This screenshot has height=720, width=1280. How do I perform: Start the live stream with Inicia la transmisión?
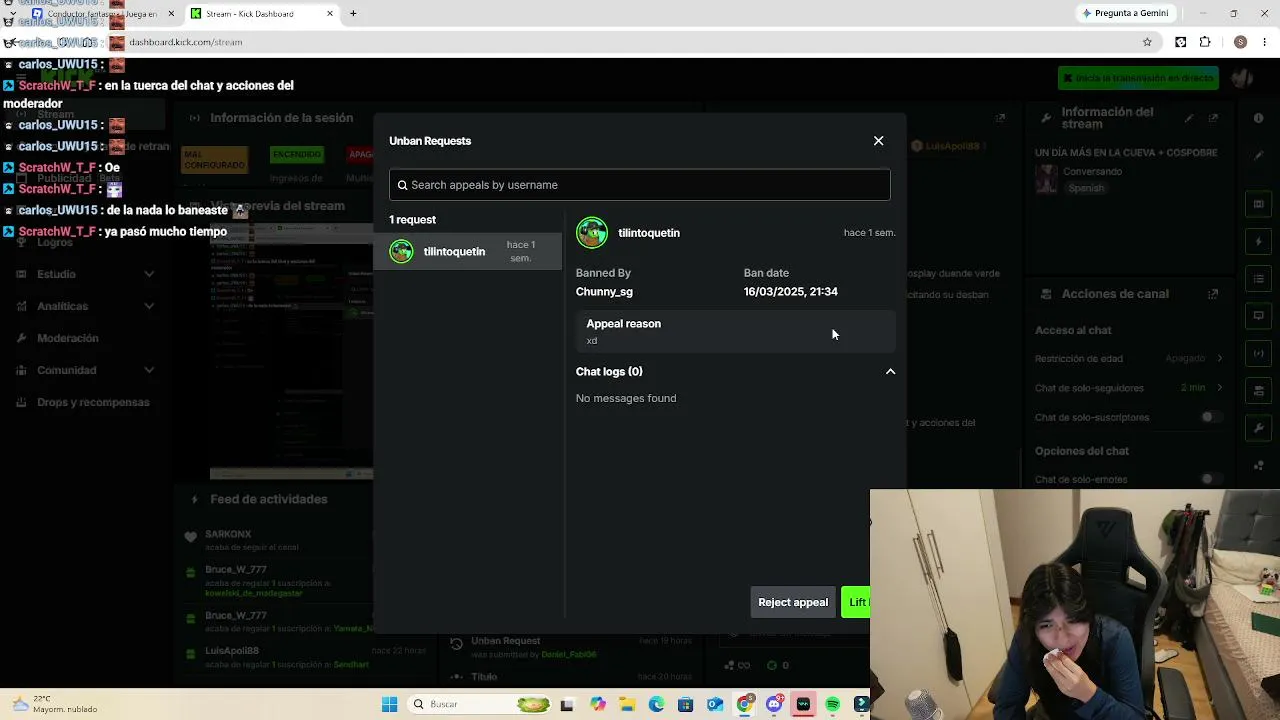pyautogui.click(x=1138, y=78)
